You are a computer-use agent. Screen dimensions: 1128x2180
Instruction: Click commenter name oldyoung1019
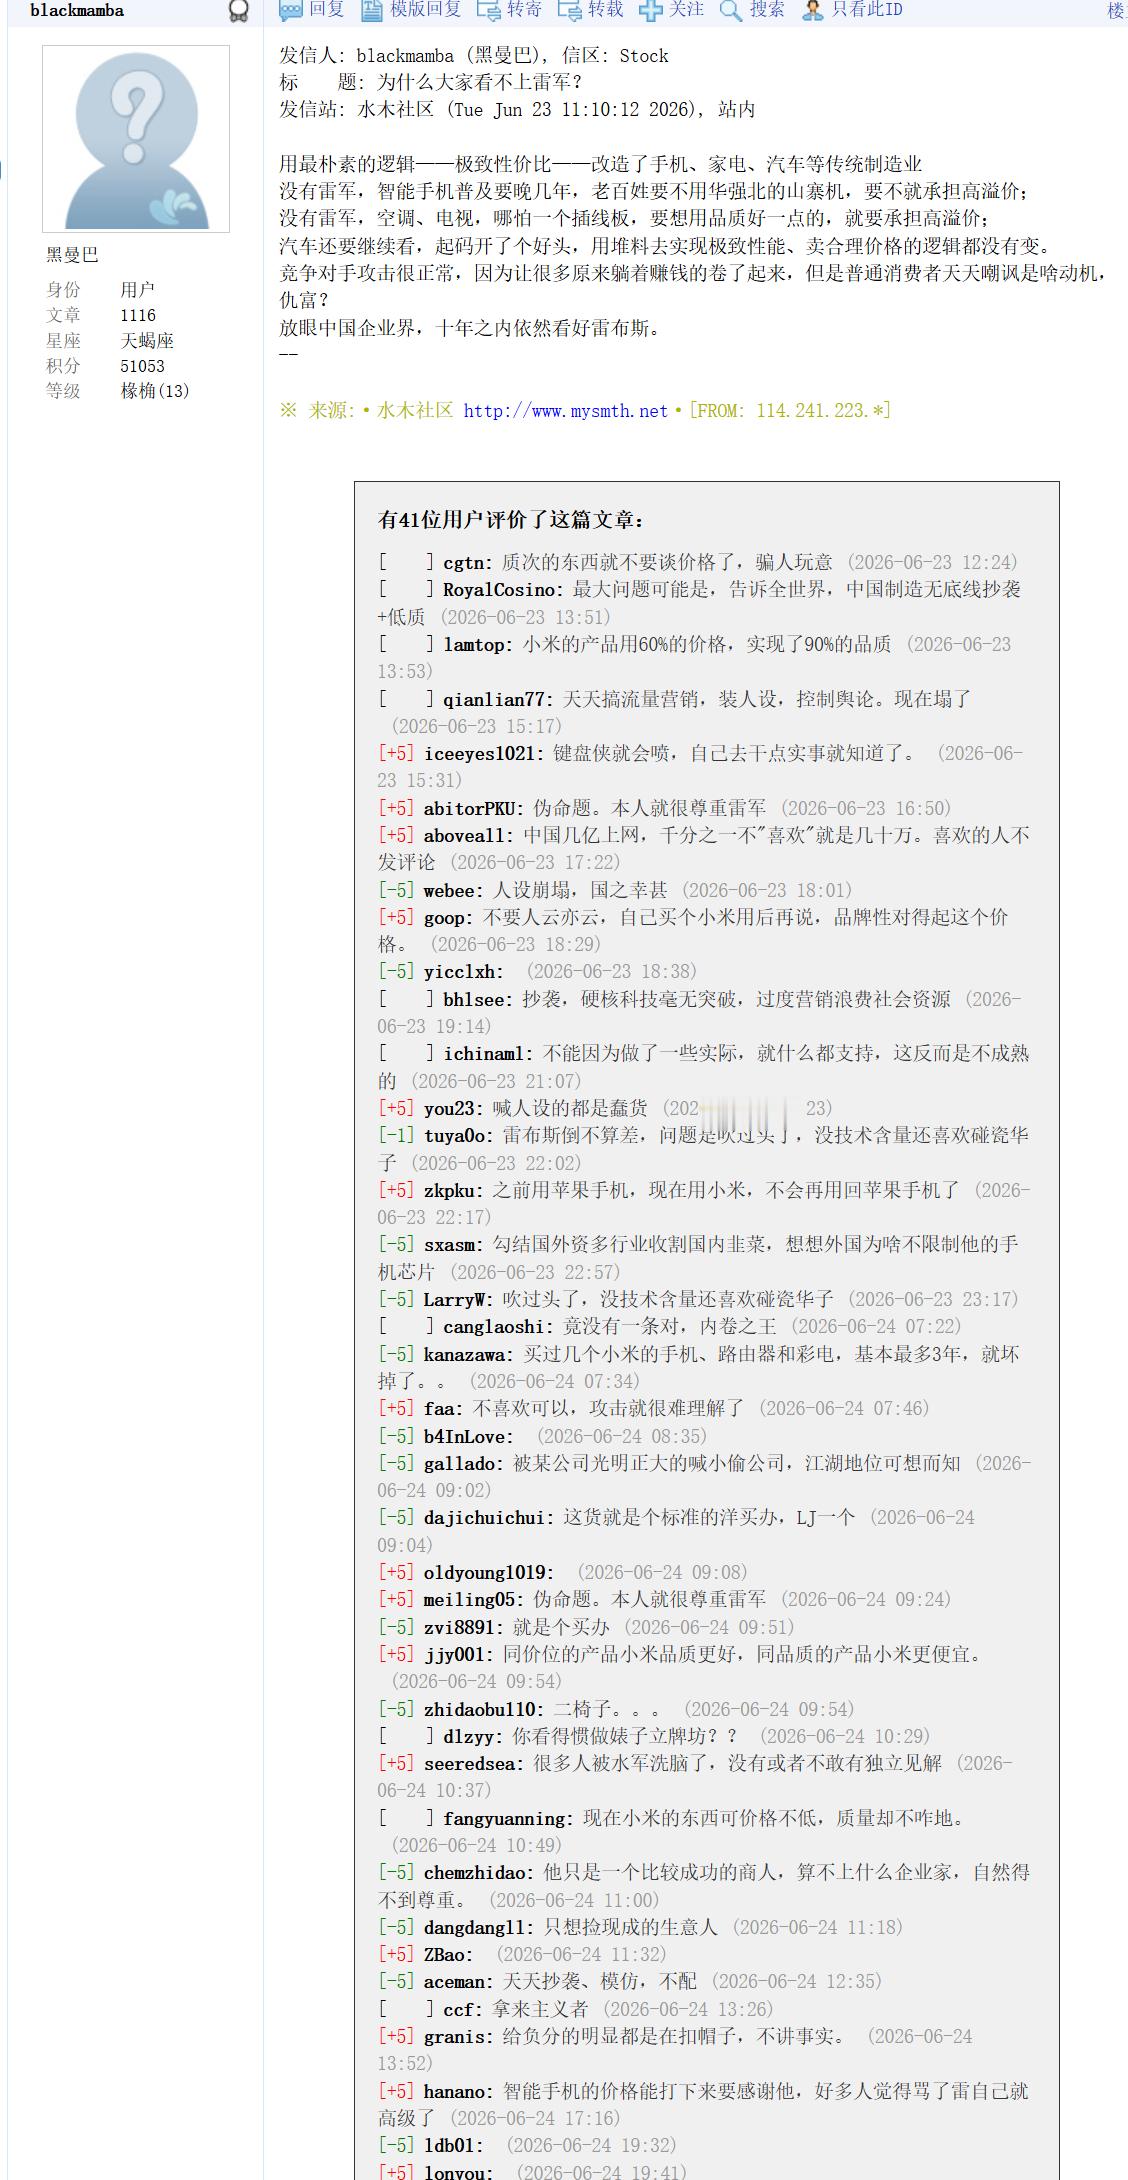click(485, 1573)
